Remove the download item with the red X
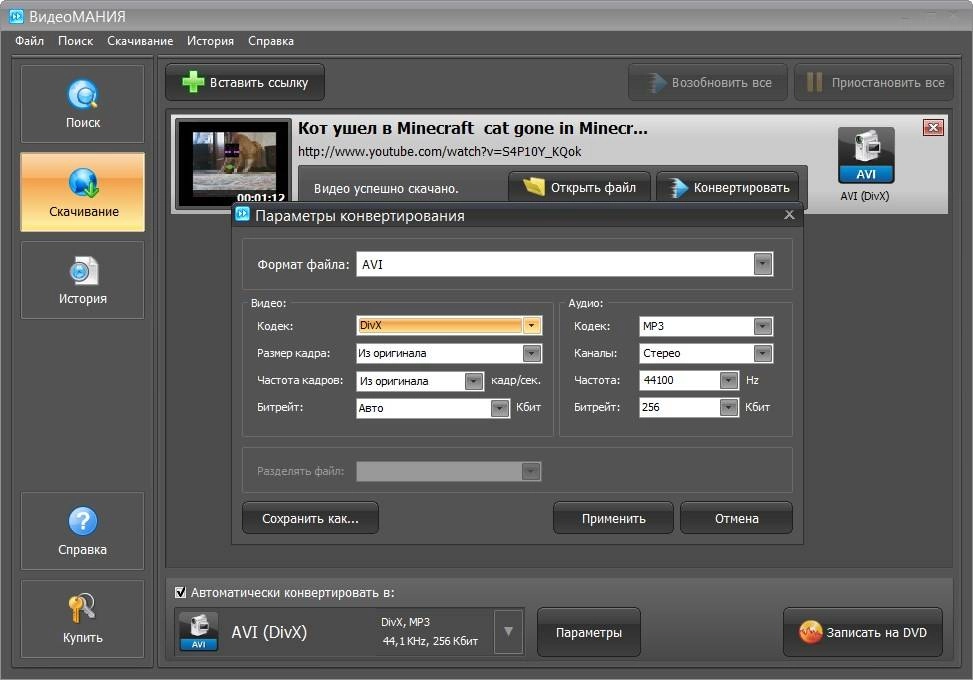973x680 pixels. click(933, 128)
